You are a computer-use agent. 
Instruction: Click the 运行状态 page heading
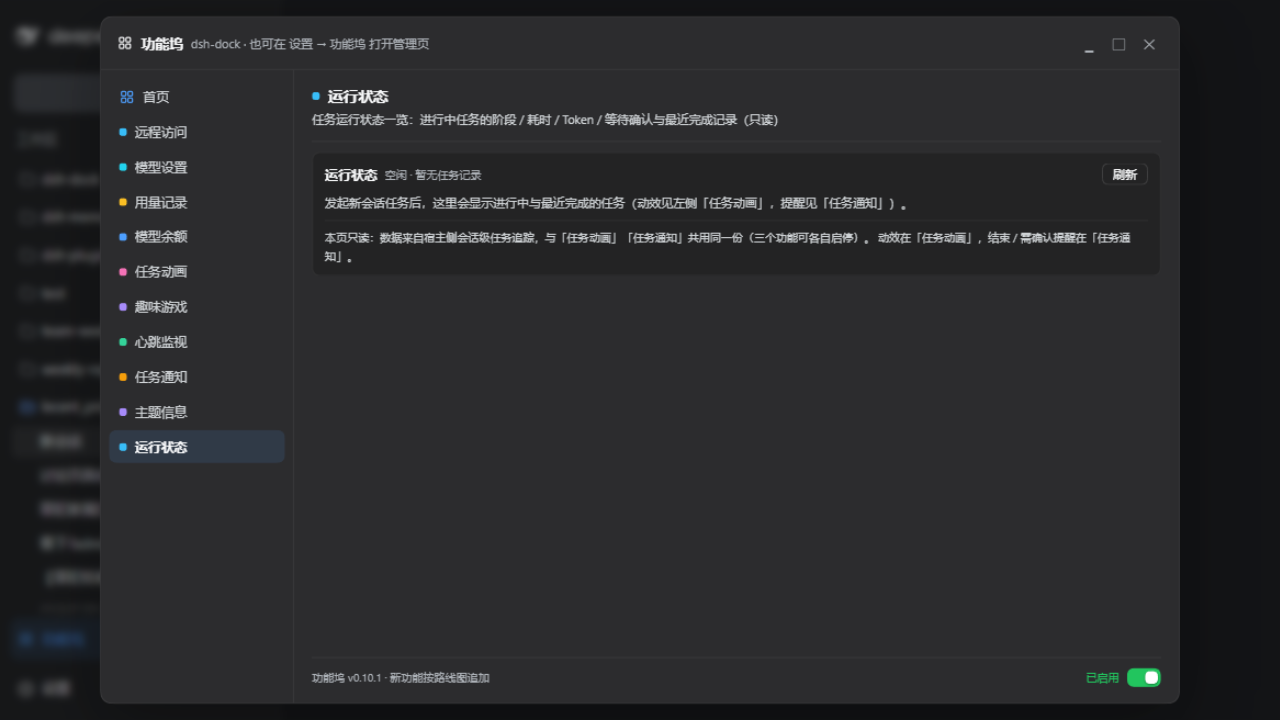pyautogui.click(x=358, y=97)
